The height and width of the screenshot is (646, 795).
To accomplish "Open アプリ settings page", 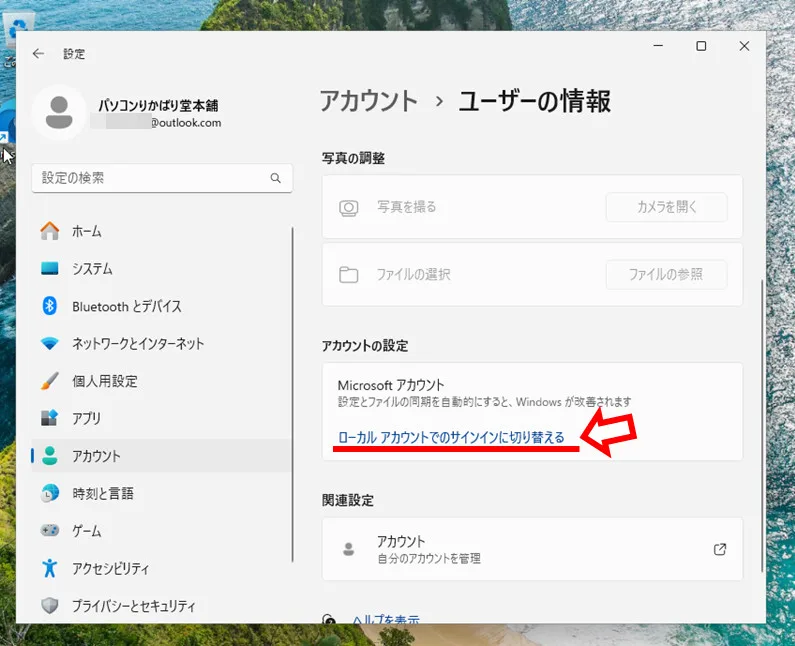I will click(x=162, y=418).
